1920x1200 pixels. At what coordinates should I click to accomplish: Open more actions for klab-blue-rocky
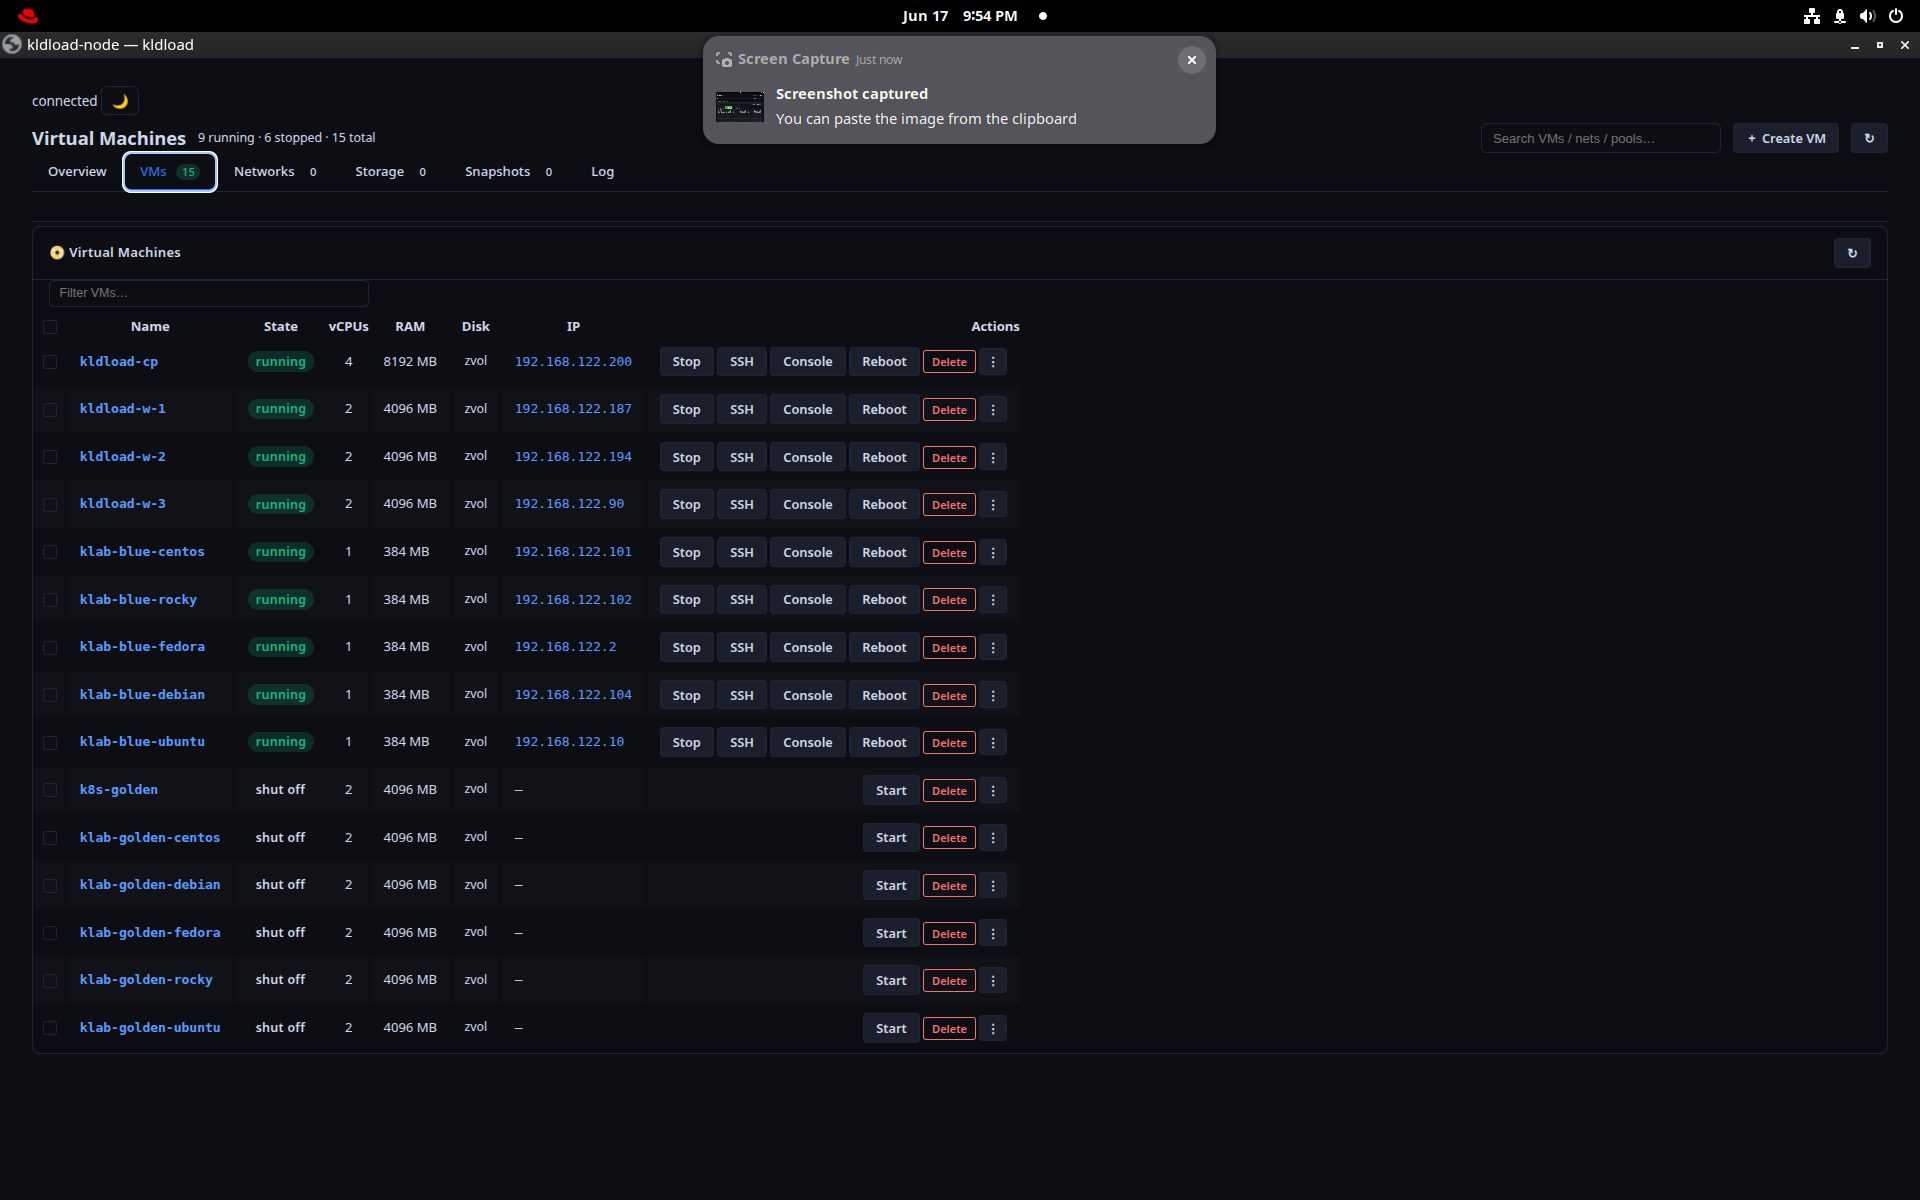[x=993, y=600]
